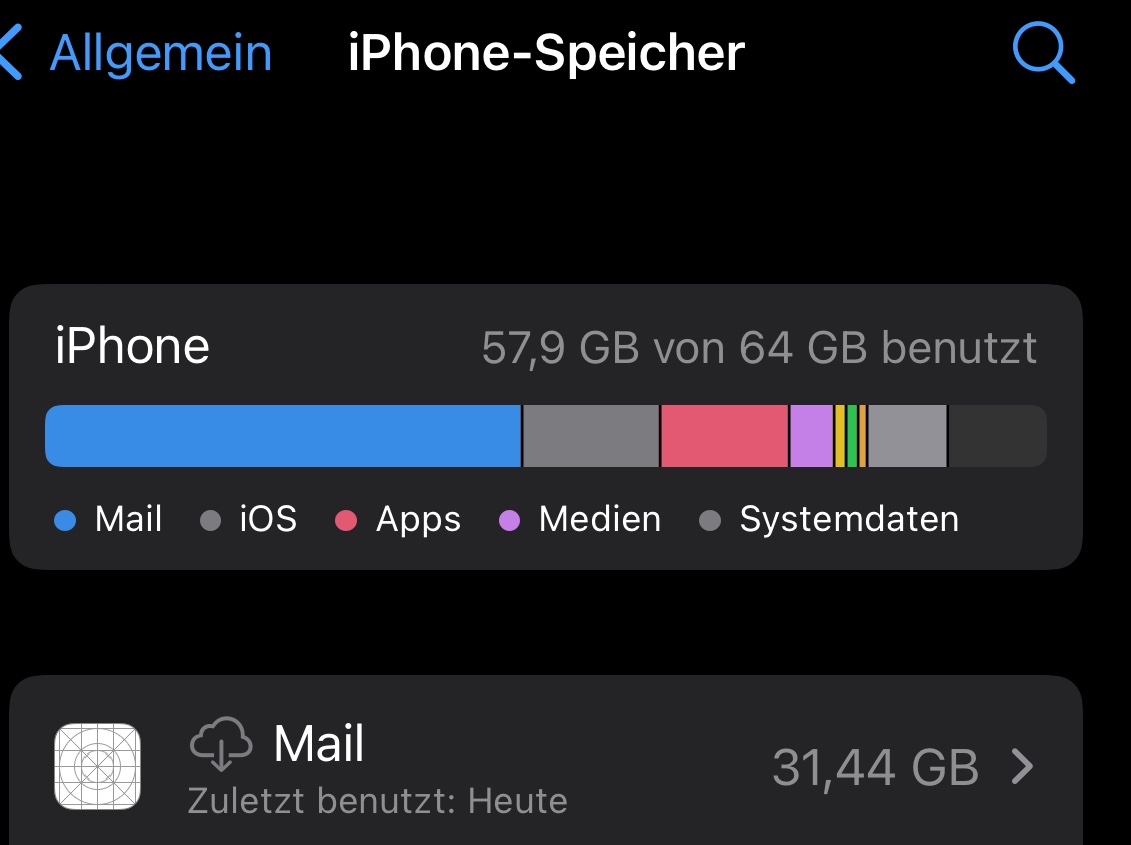Click the blue Mail segment of storage bar
This screenshot has height=845, width=1131.
[283, 436]
